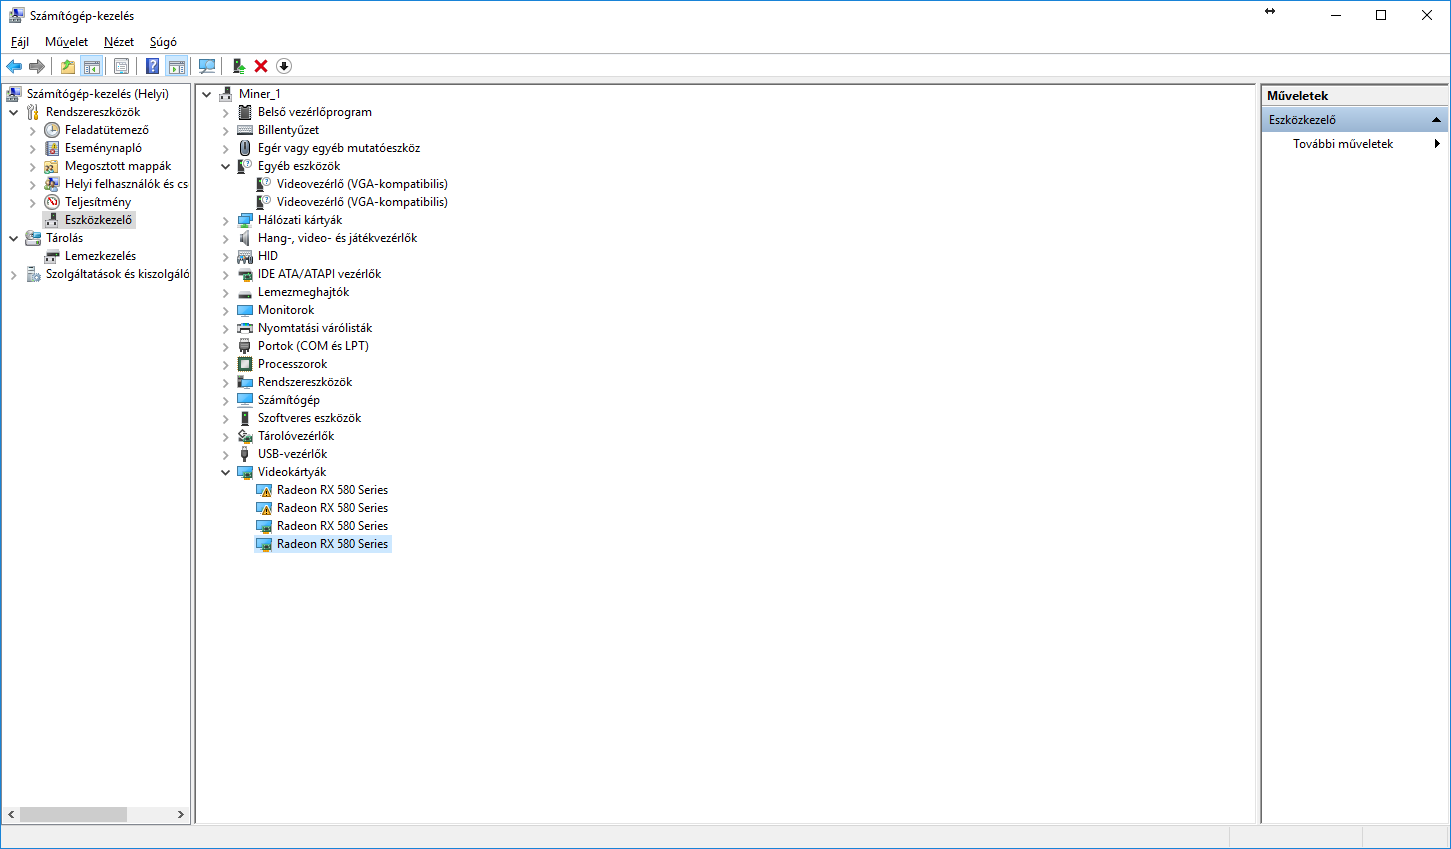Click the grey Forward arrow in toolbar
The image size is (1451, 849).
pyautogui.click(x=37, y=66)
